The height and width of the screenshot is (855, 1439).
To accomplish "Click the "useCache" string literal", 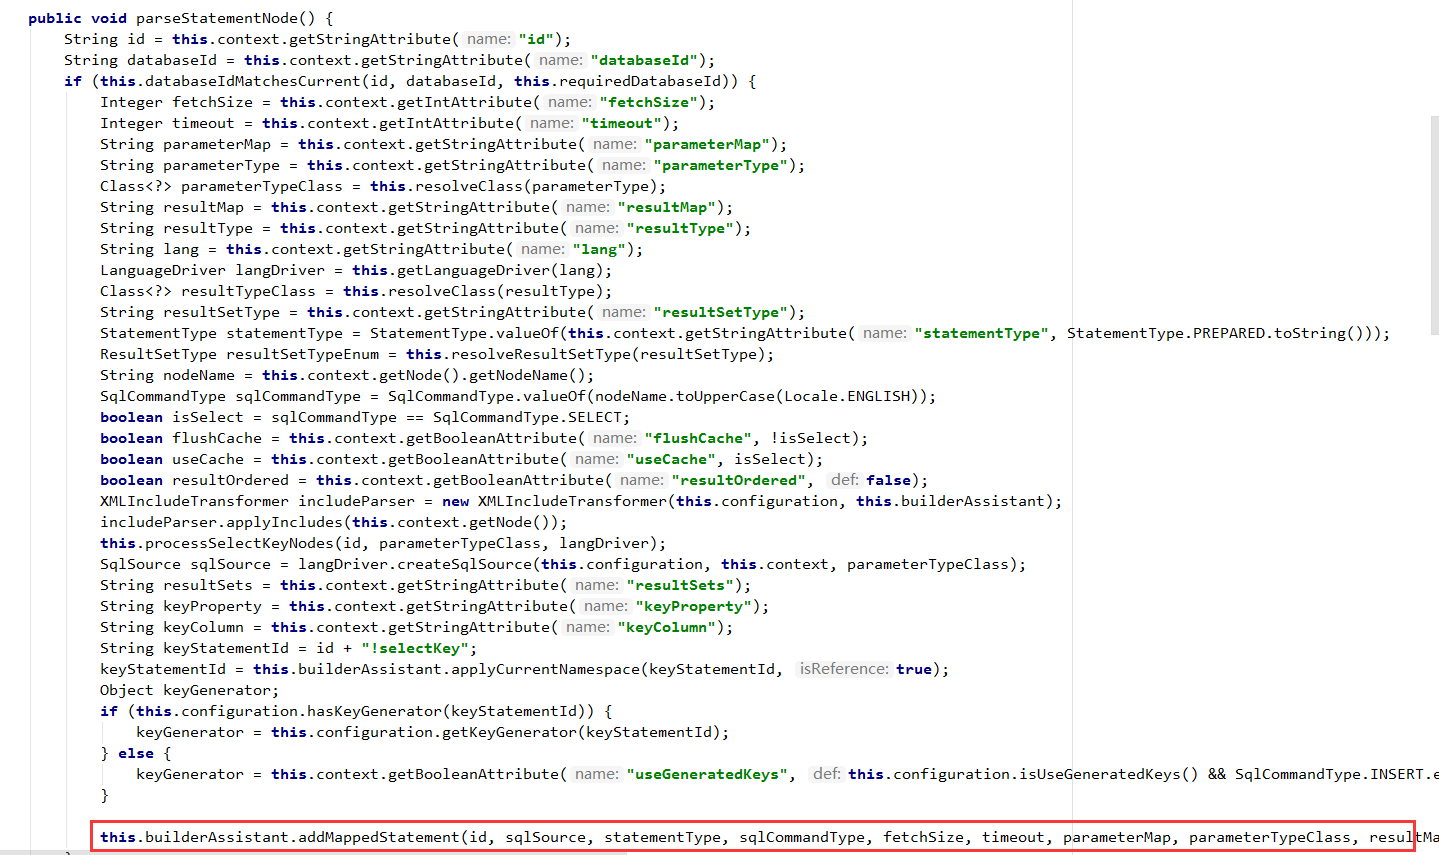I will tap(671, 459).
